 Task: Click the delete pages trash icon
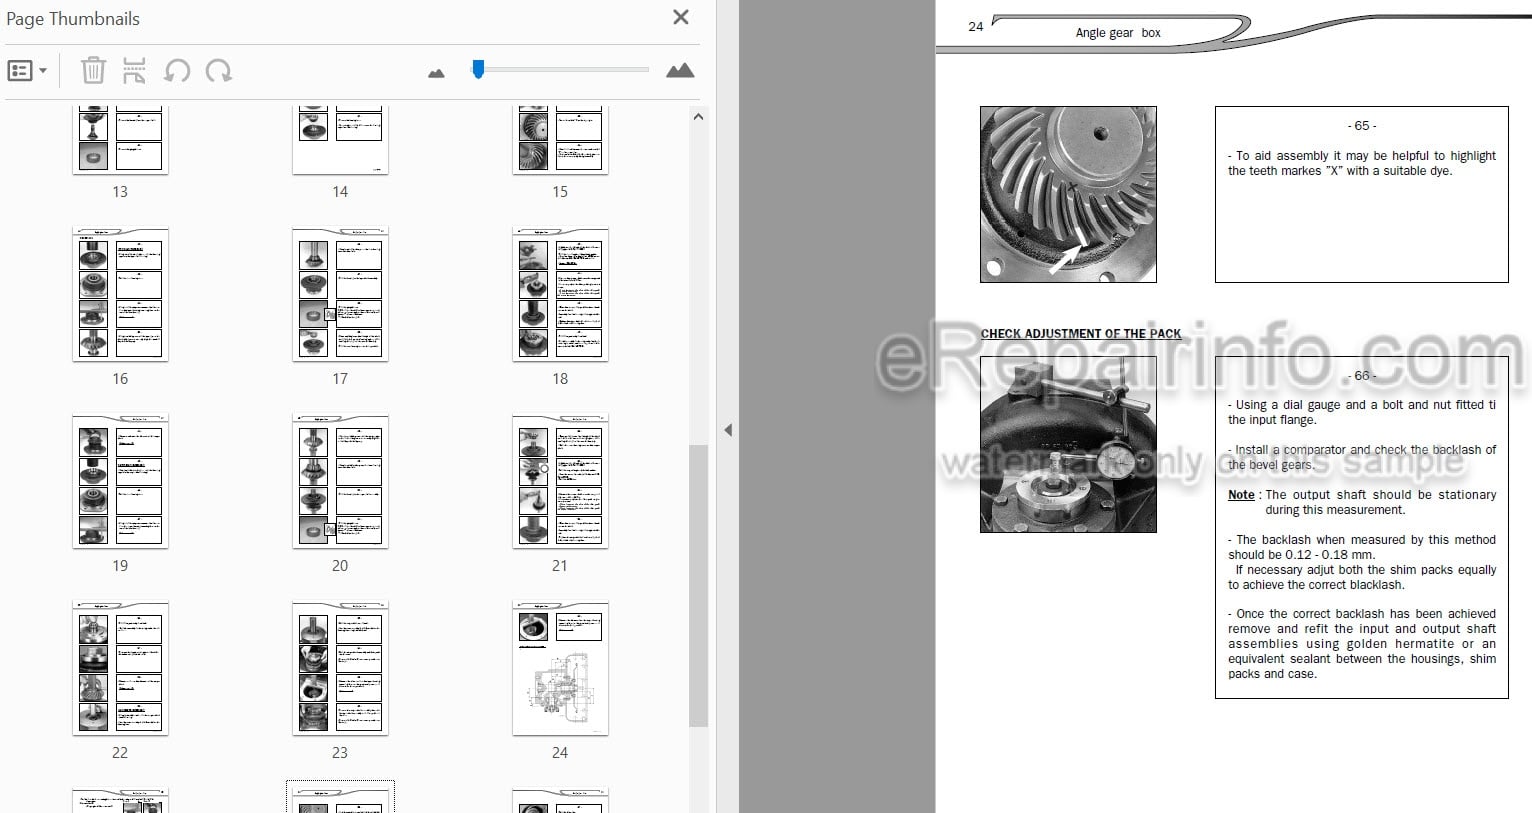pos(93,70)
